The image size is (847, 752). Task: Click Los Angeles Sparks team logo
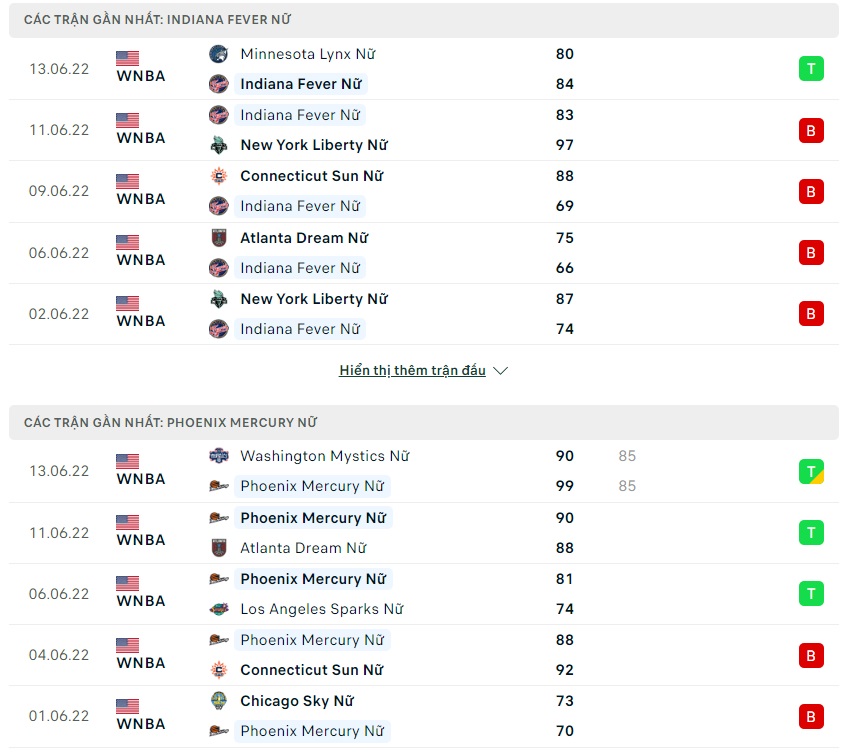tap(219, 609)
